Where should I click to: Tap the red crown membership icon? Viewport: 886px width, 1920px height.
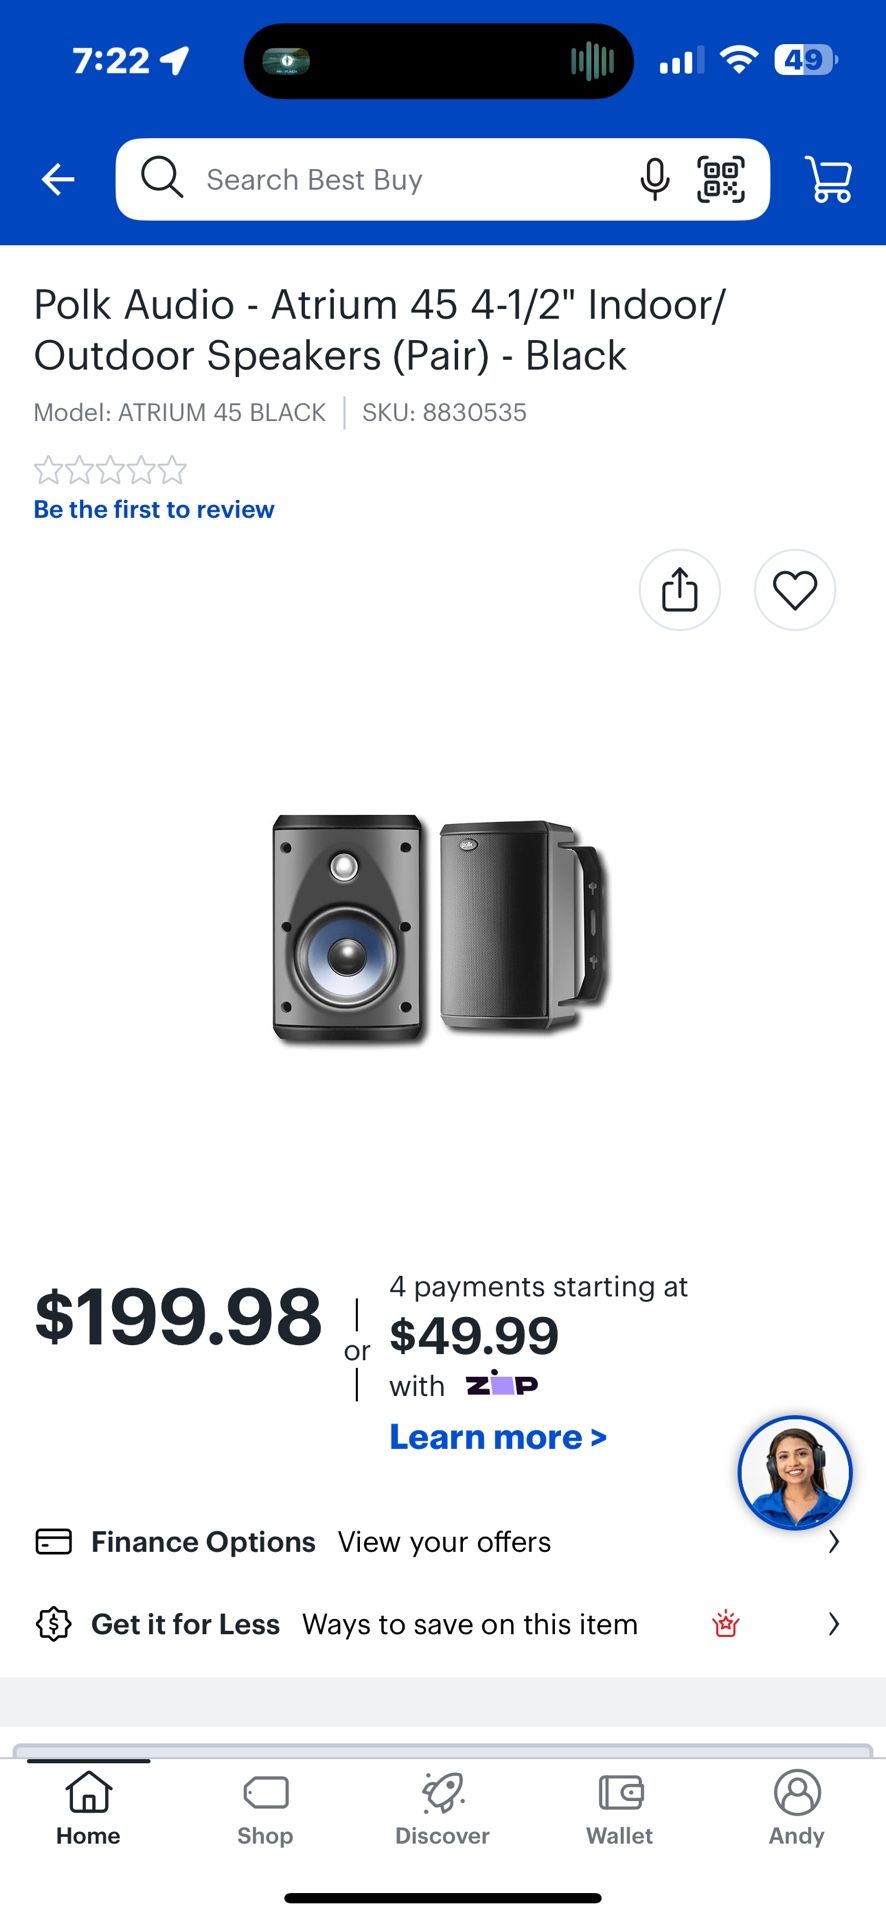coord(726,1624)
